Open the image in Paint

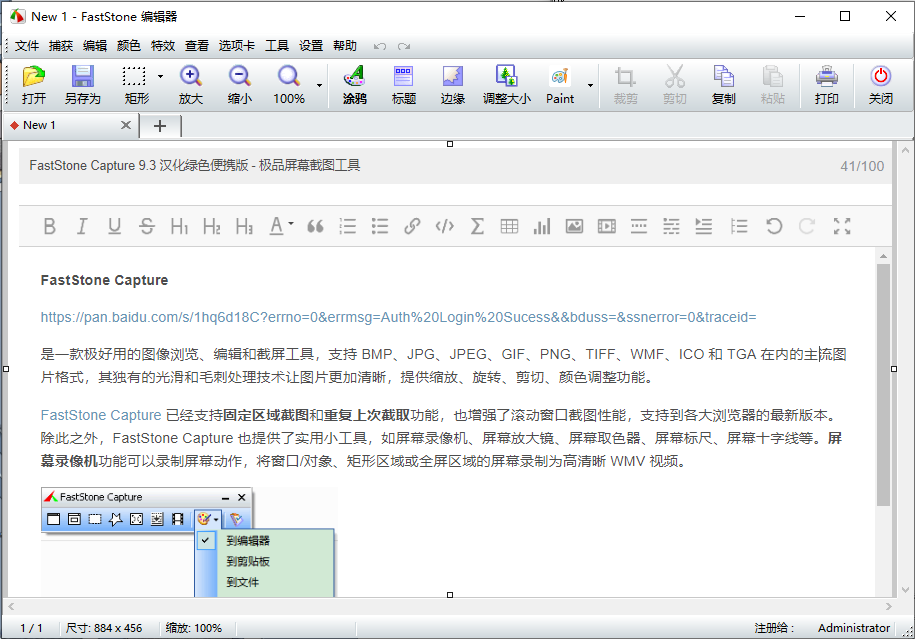pos(560,85)
